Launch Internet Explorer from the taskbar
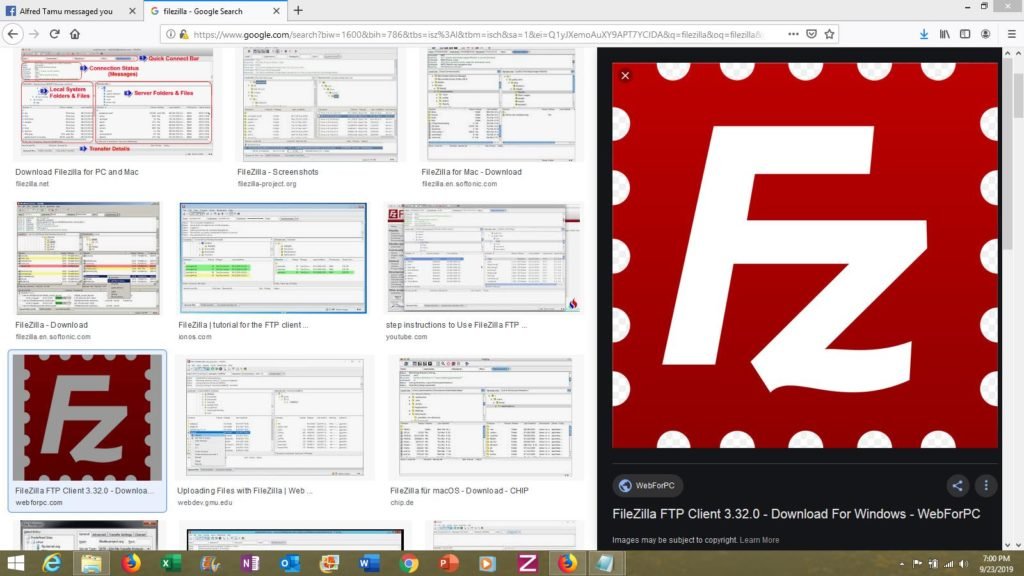 (x=51, y=563)
